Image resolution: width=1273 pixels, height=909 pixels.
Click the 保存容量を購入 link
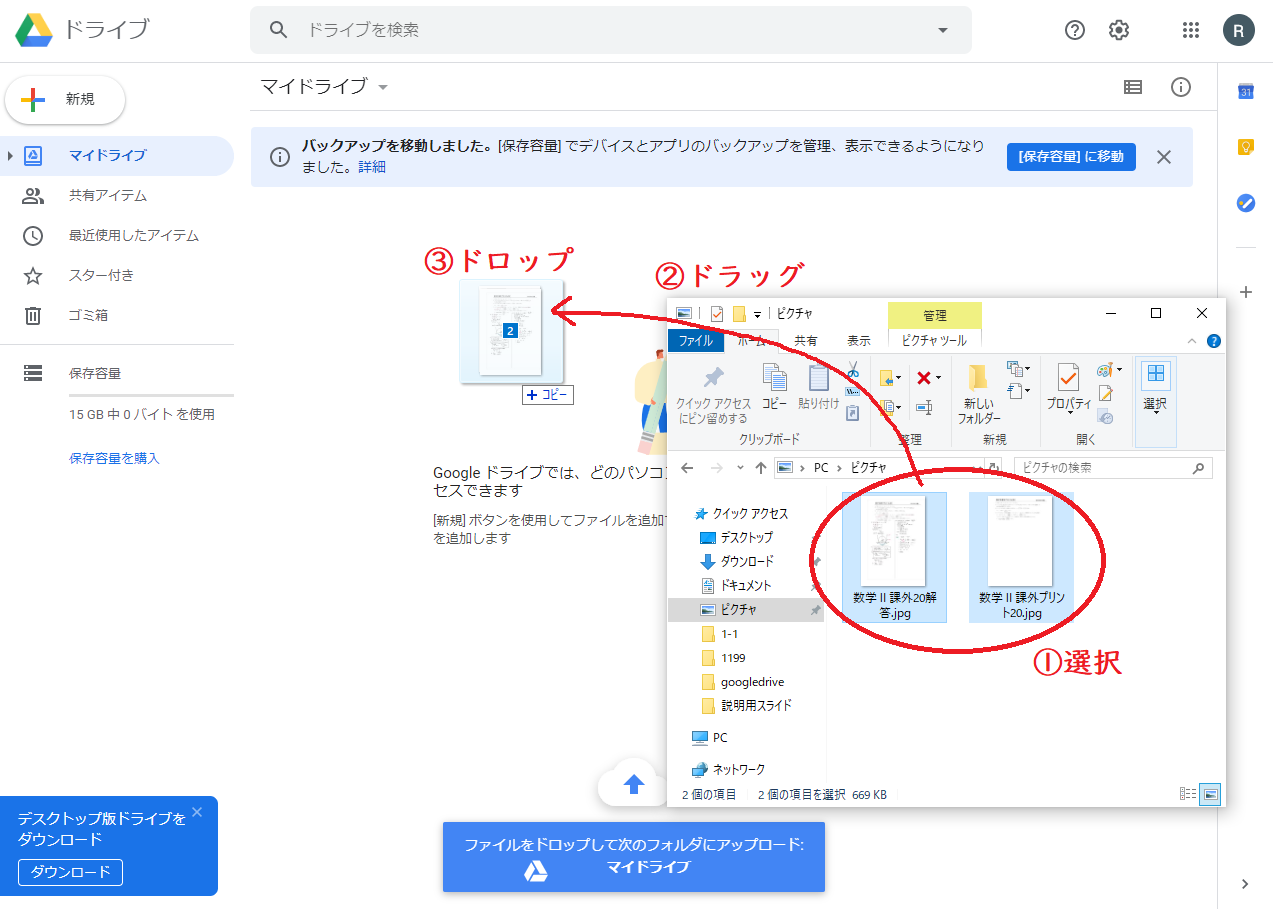114,458
